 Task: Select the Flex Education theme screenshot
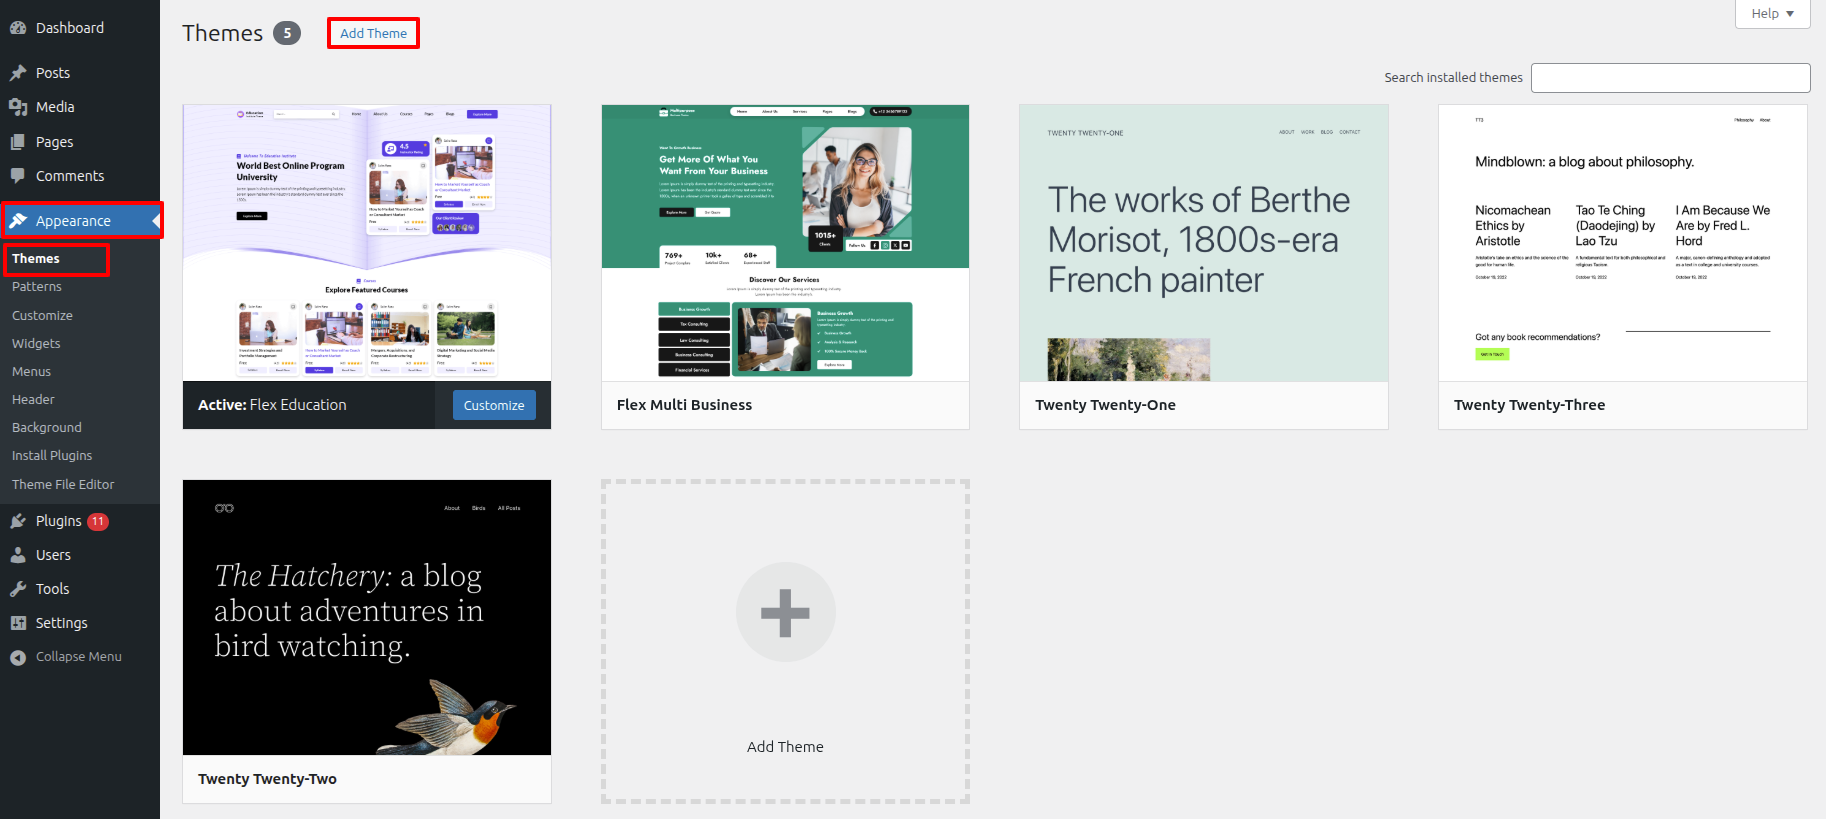(367, 243)
